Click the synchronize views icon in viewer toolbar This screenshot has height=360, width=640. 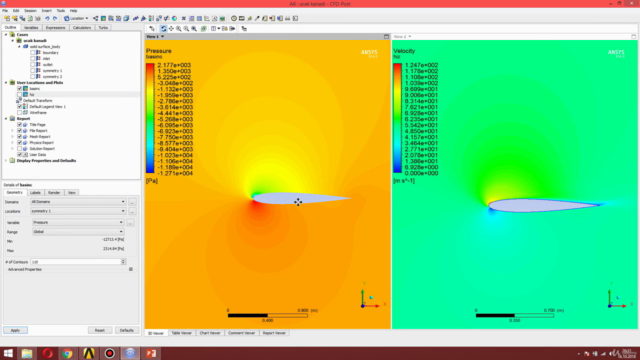click(x=225, y=29)
